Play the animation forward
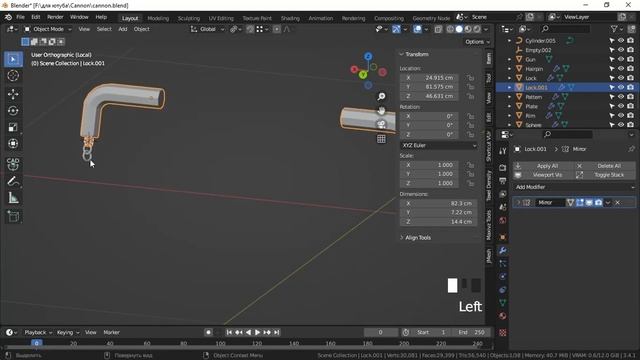 click(x=258, y=332)
